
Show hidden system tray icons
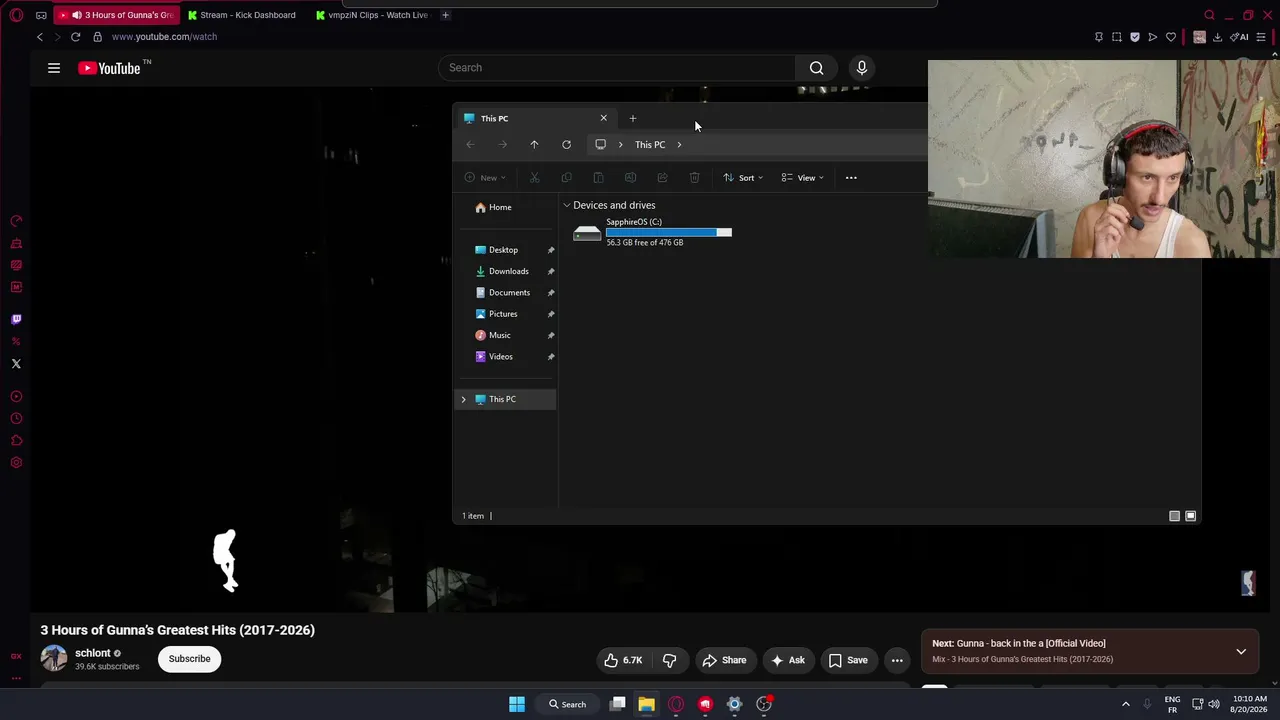tap(1126, 705)
